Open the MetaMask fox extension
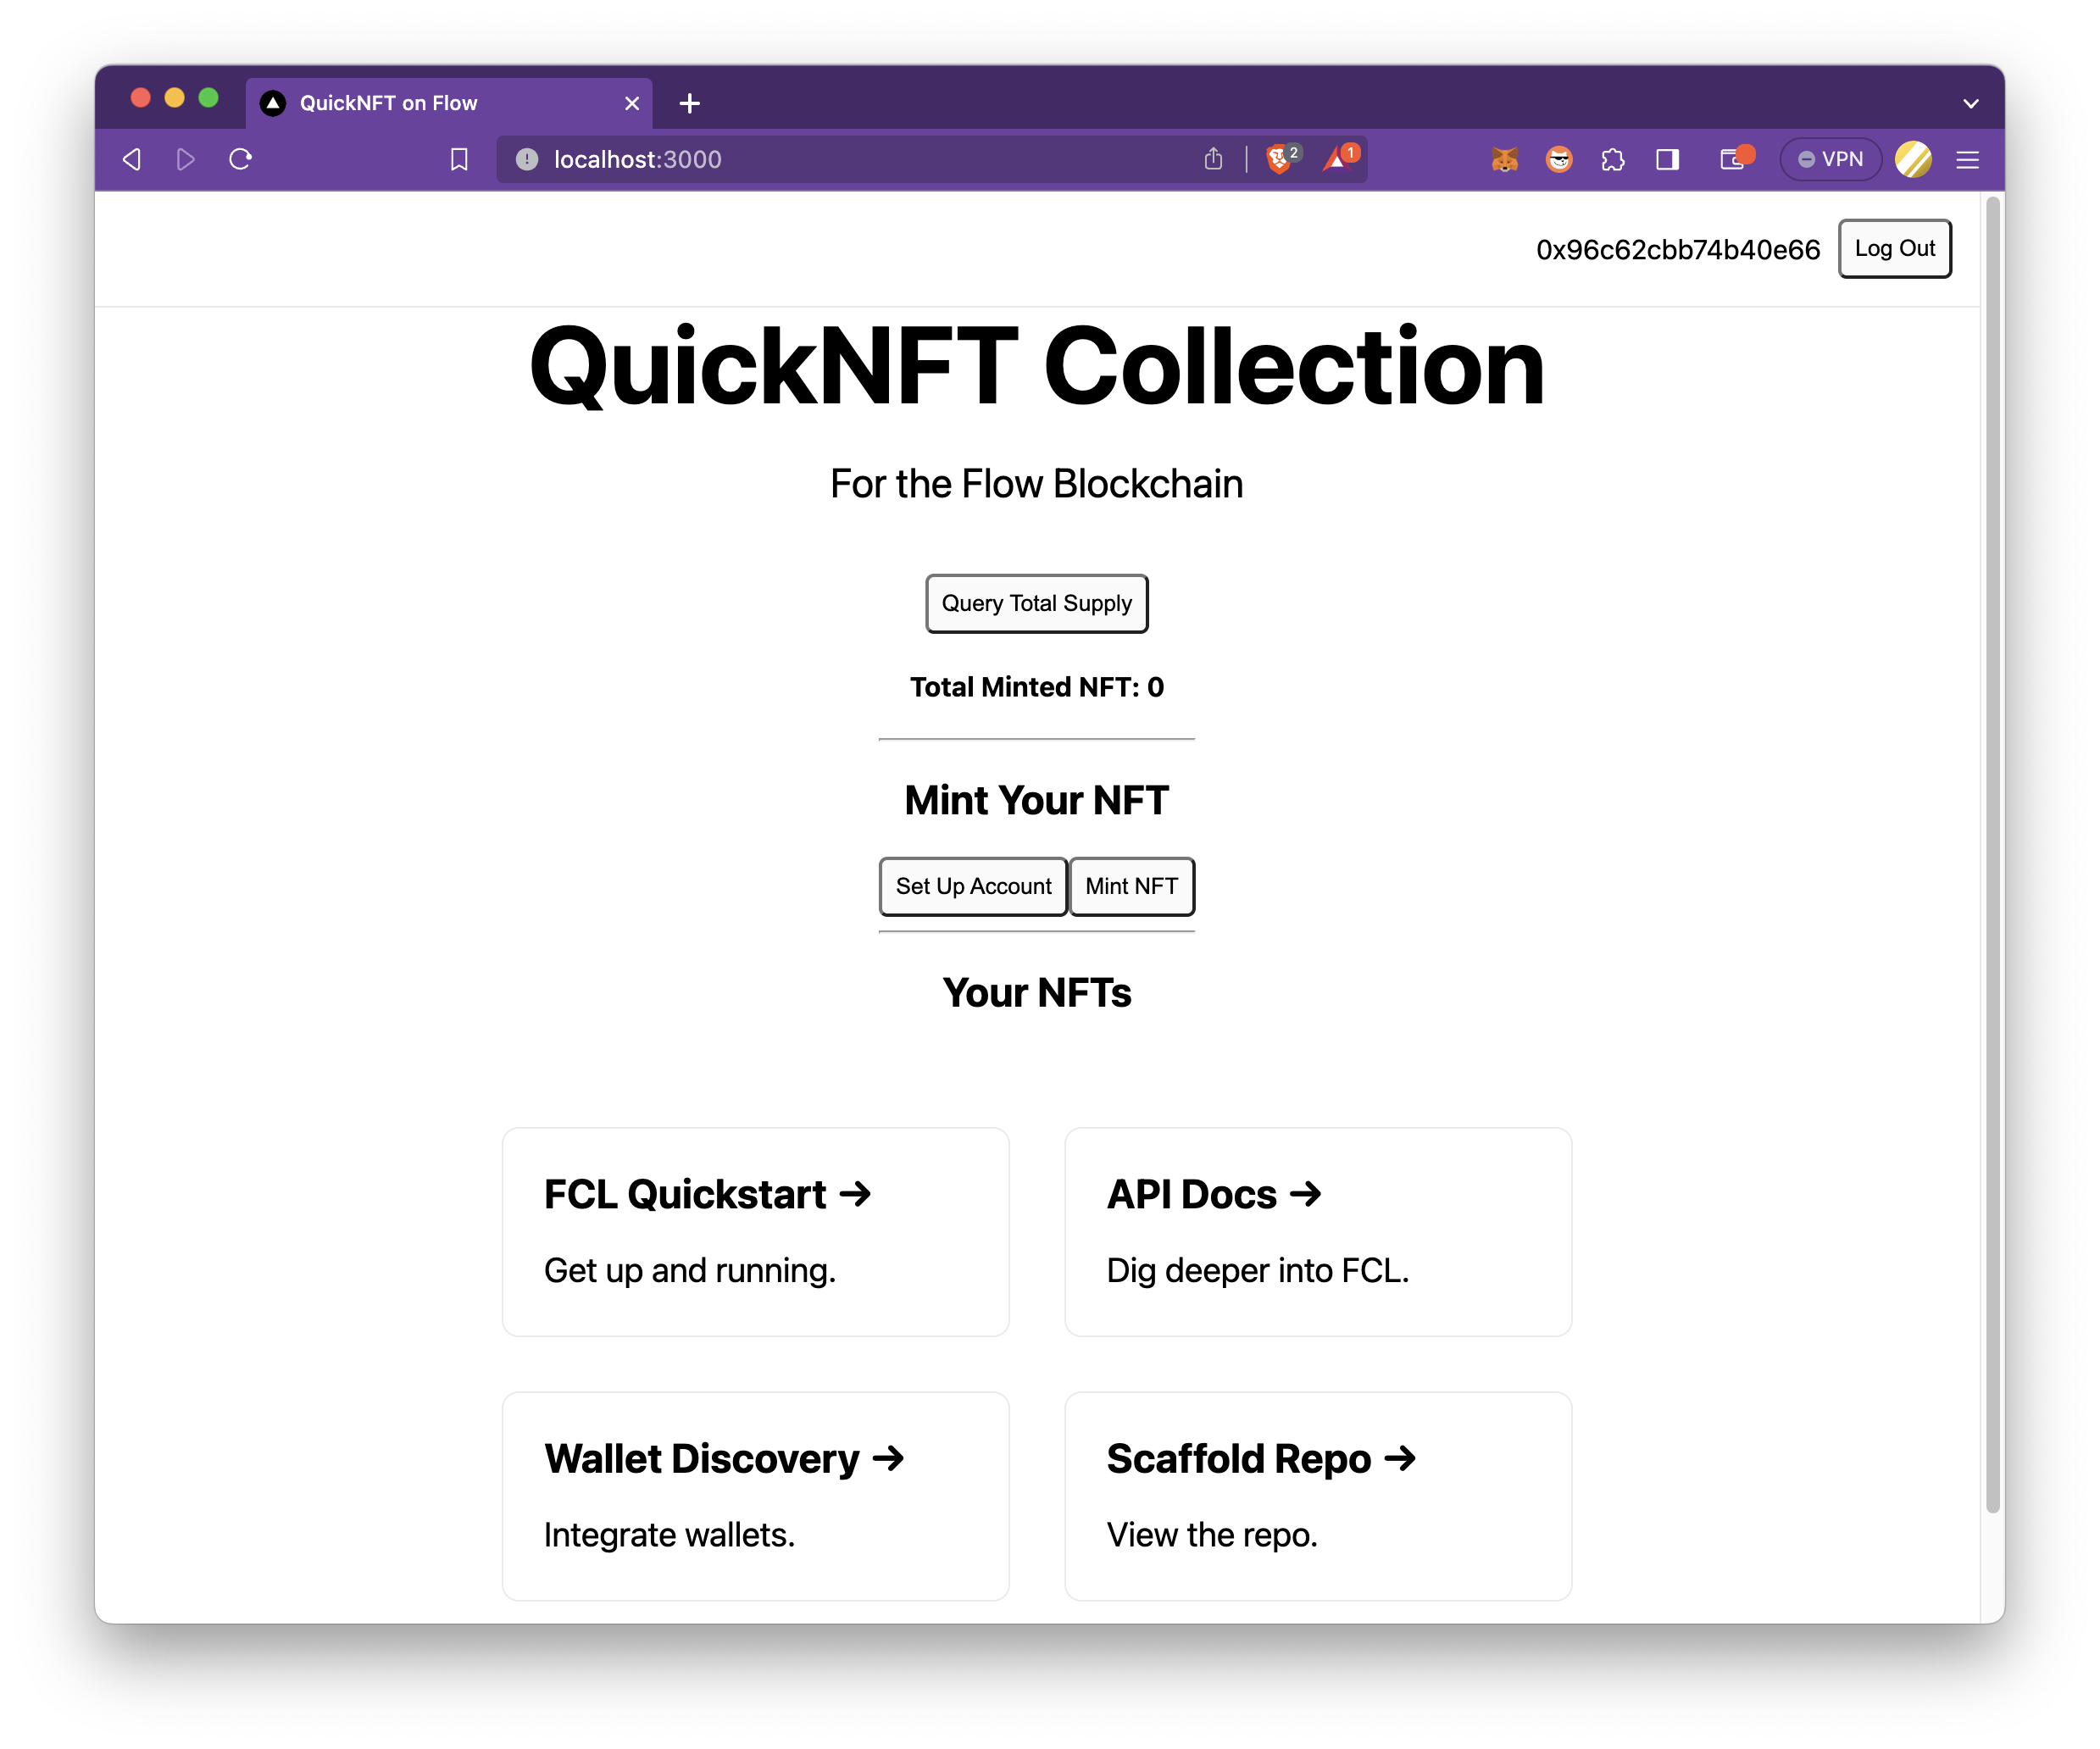2100x1749 pixels. tap(1504, 159)
